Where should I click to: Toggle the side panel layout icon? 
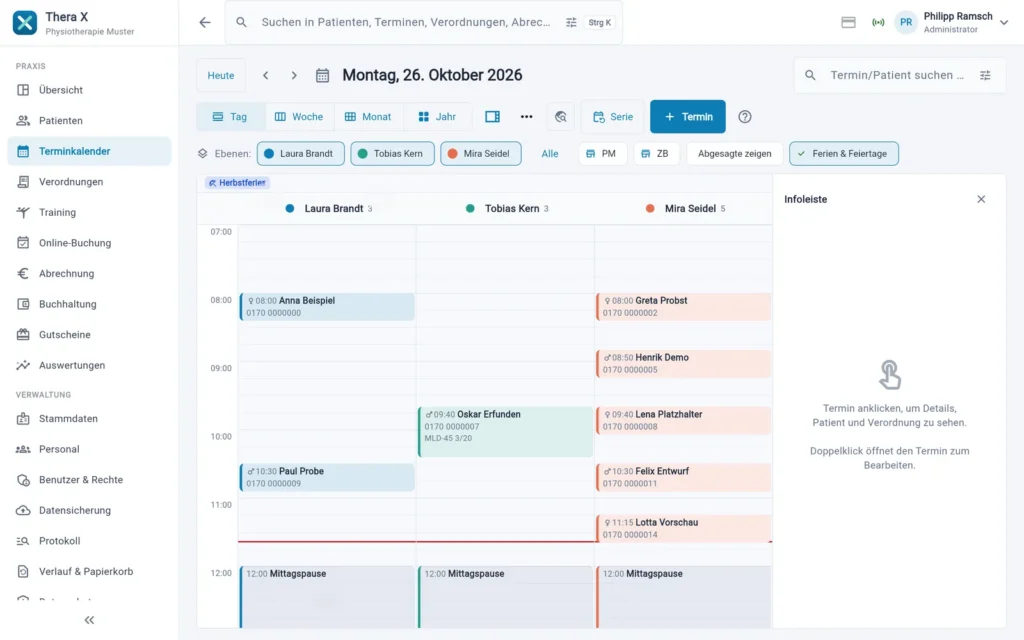click(492, 117)
